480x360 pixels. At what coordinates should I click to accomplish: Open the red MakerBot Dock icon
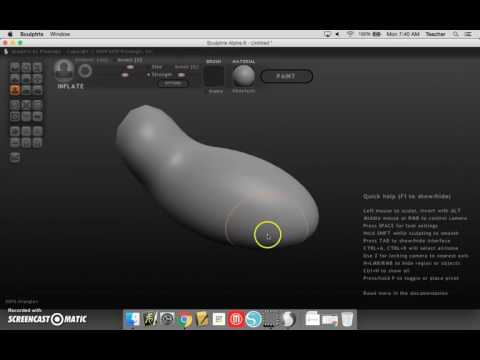(236, 319)
